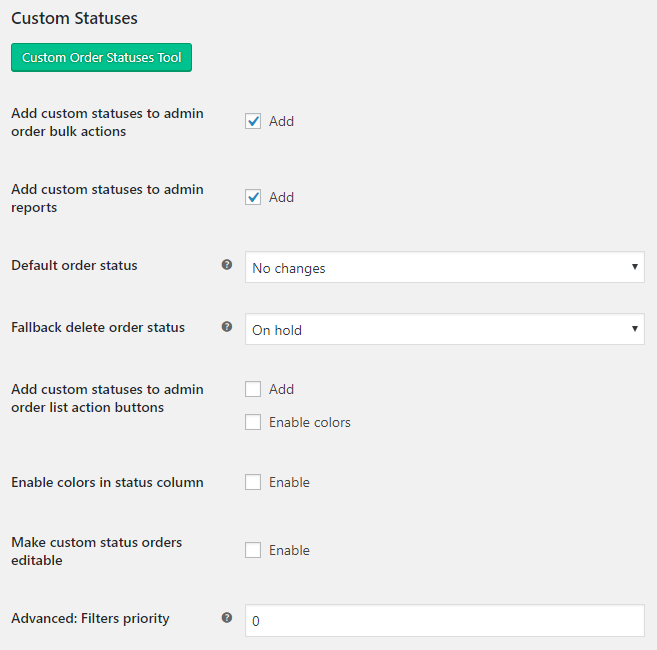
Task: Click the 'Fallback delete order status' row label
Action: tap(98, 327)
